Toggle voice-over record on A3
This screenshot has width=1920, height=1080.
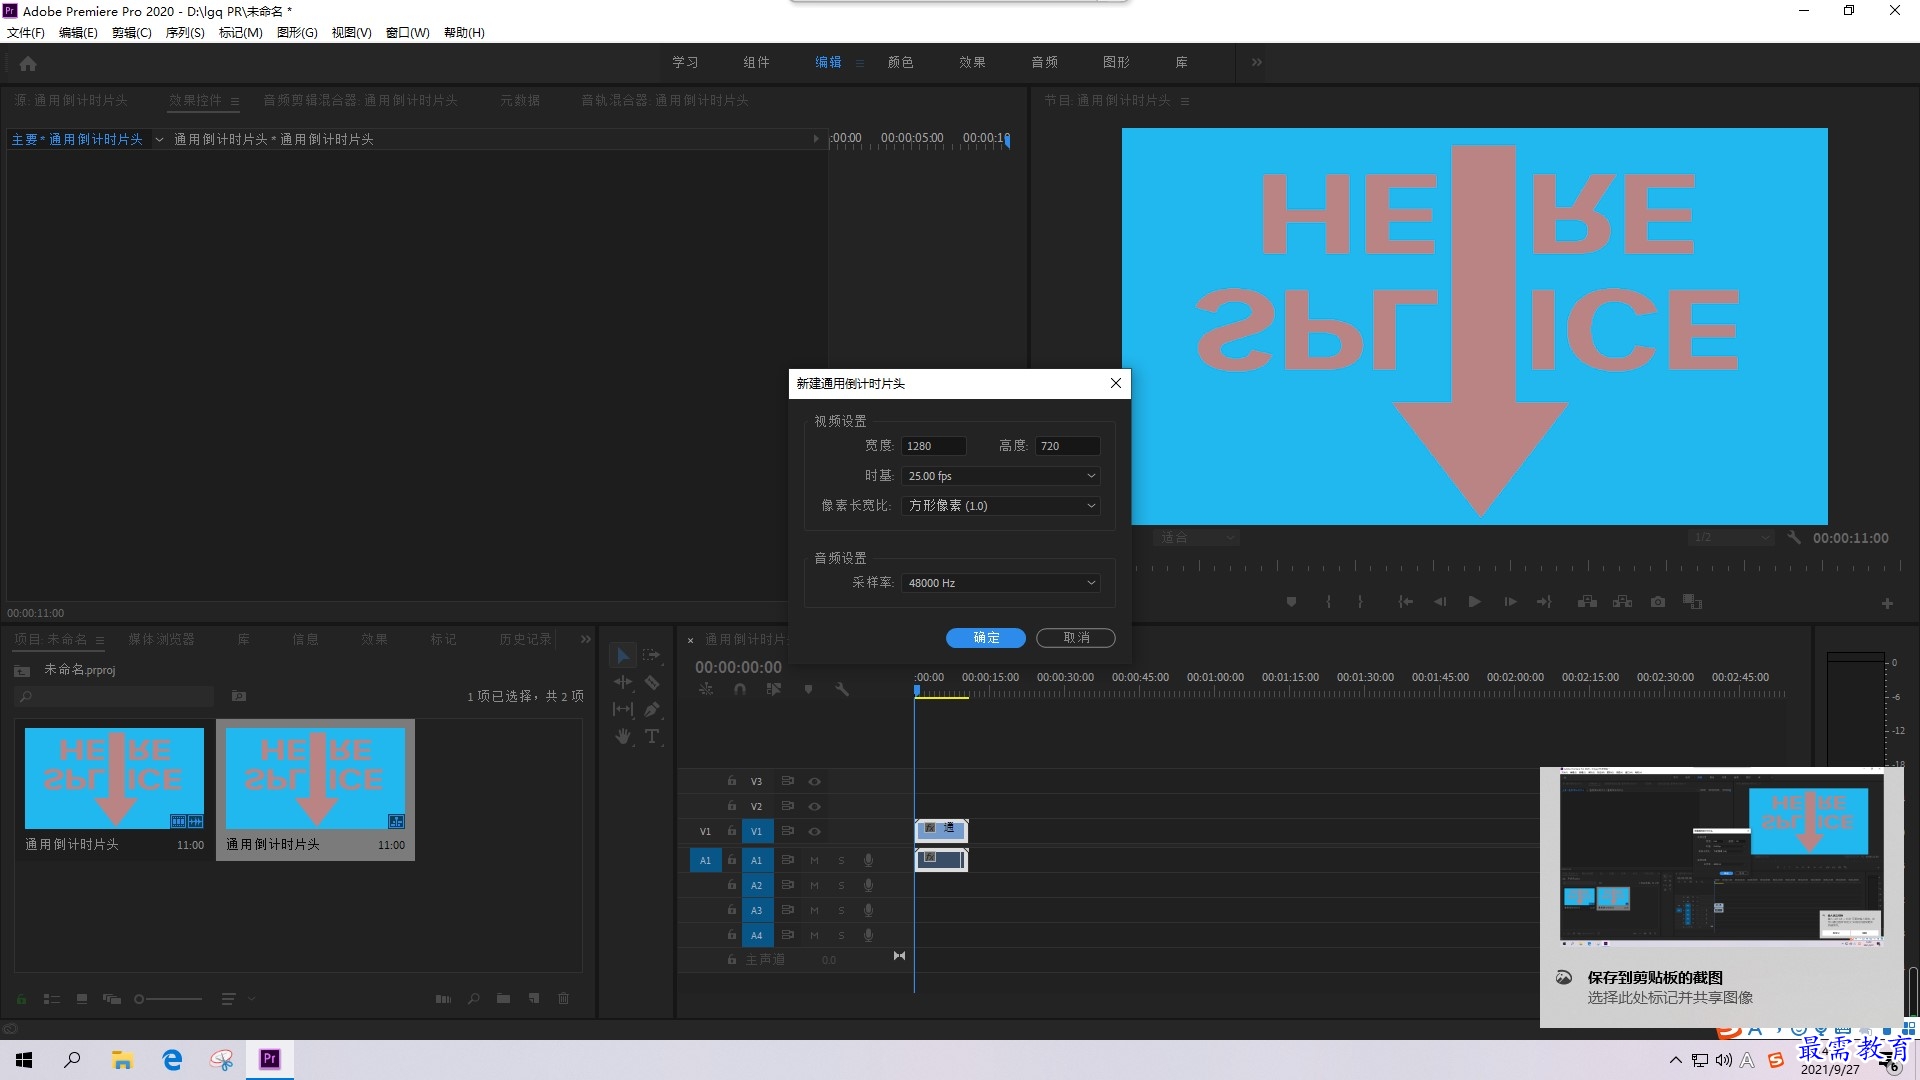[x=868, y=910]
